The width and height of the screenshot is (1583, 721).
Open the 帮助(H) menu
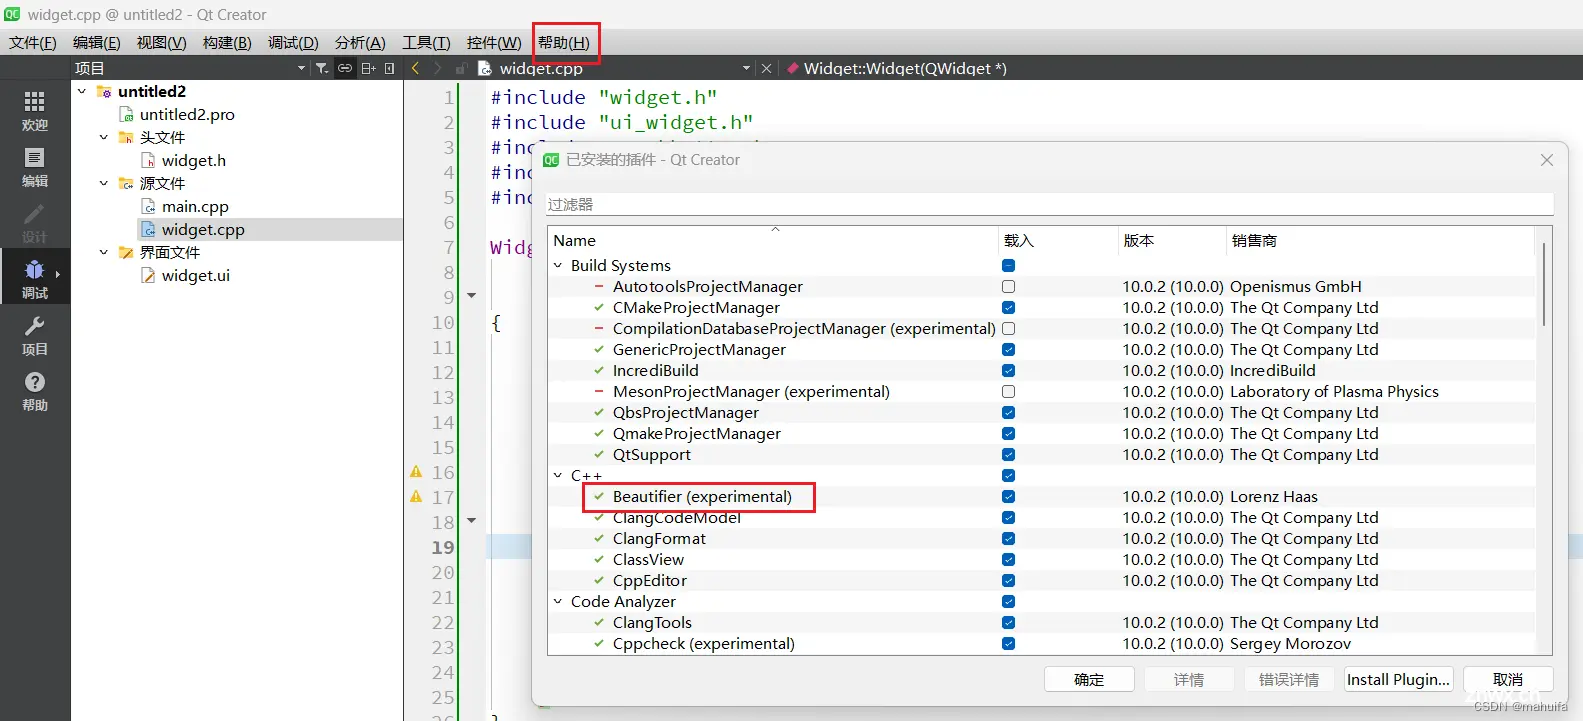click(564, 42)
